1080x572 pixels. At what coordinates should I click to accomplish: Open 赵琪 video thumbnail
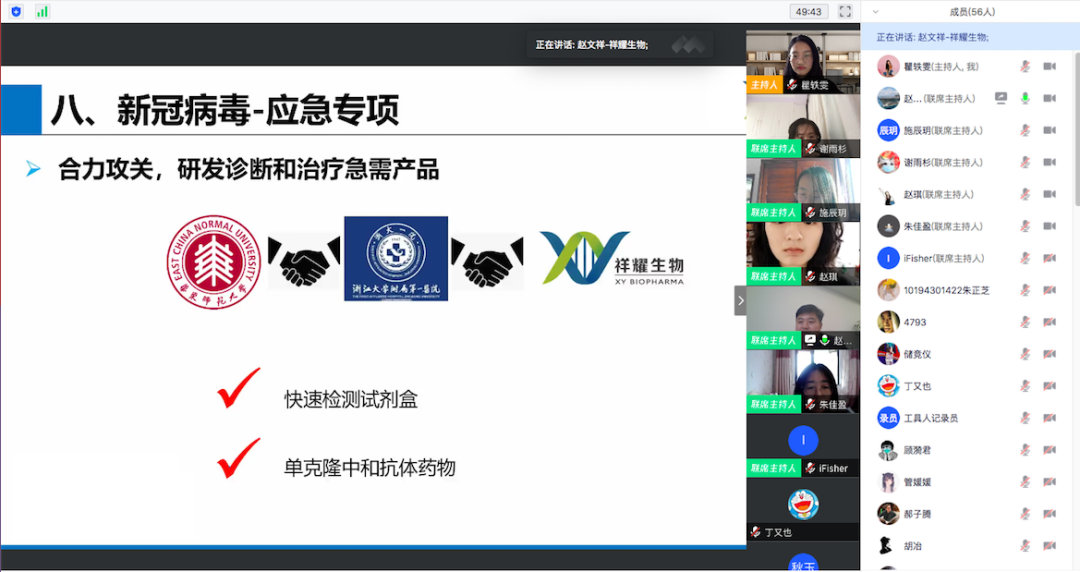pos(803,254)
